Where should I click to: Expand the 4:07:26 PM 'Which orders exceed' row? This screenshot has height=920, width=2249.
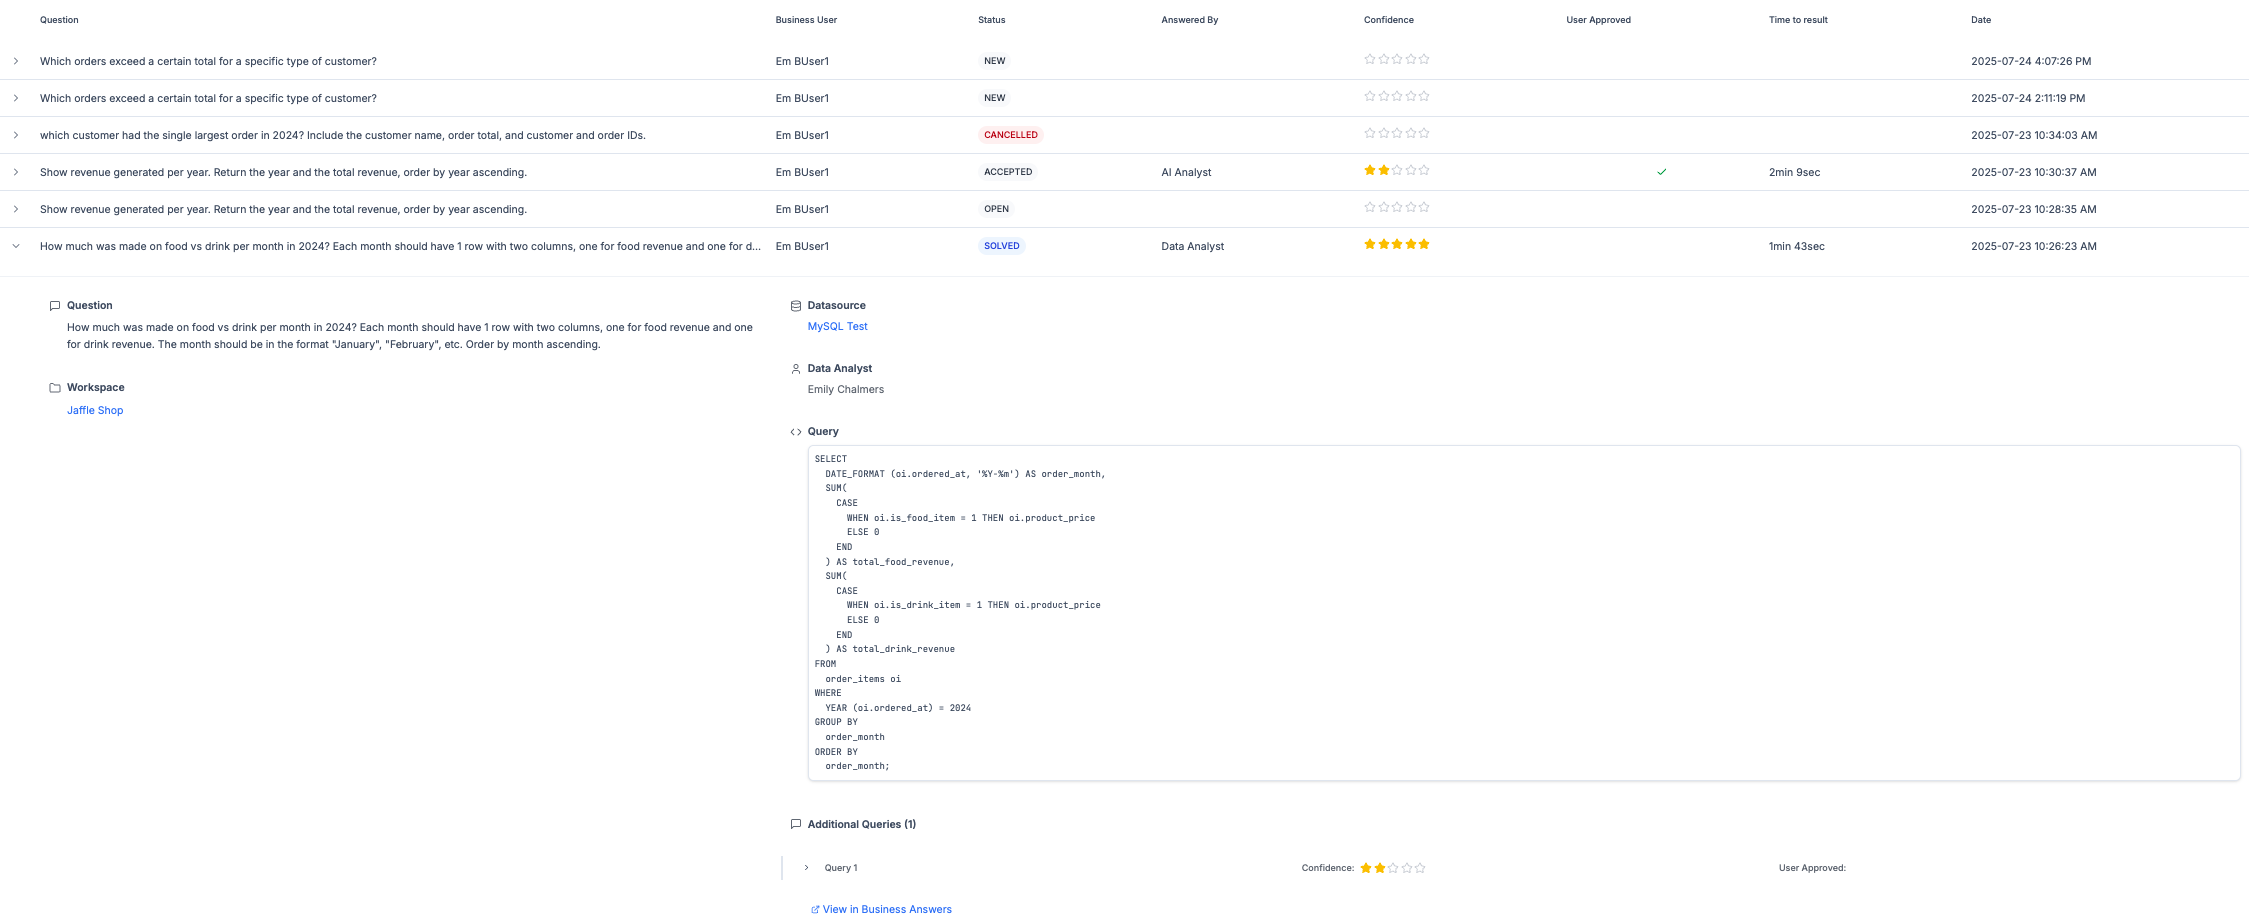coord(16,61)
